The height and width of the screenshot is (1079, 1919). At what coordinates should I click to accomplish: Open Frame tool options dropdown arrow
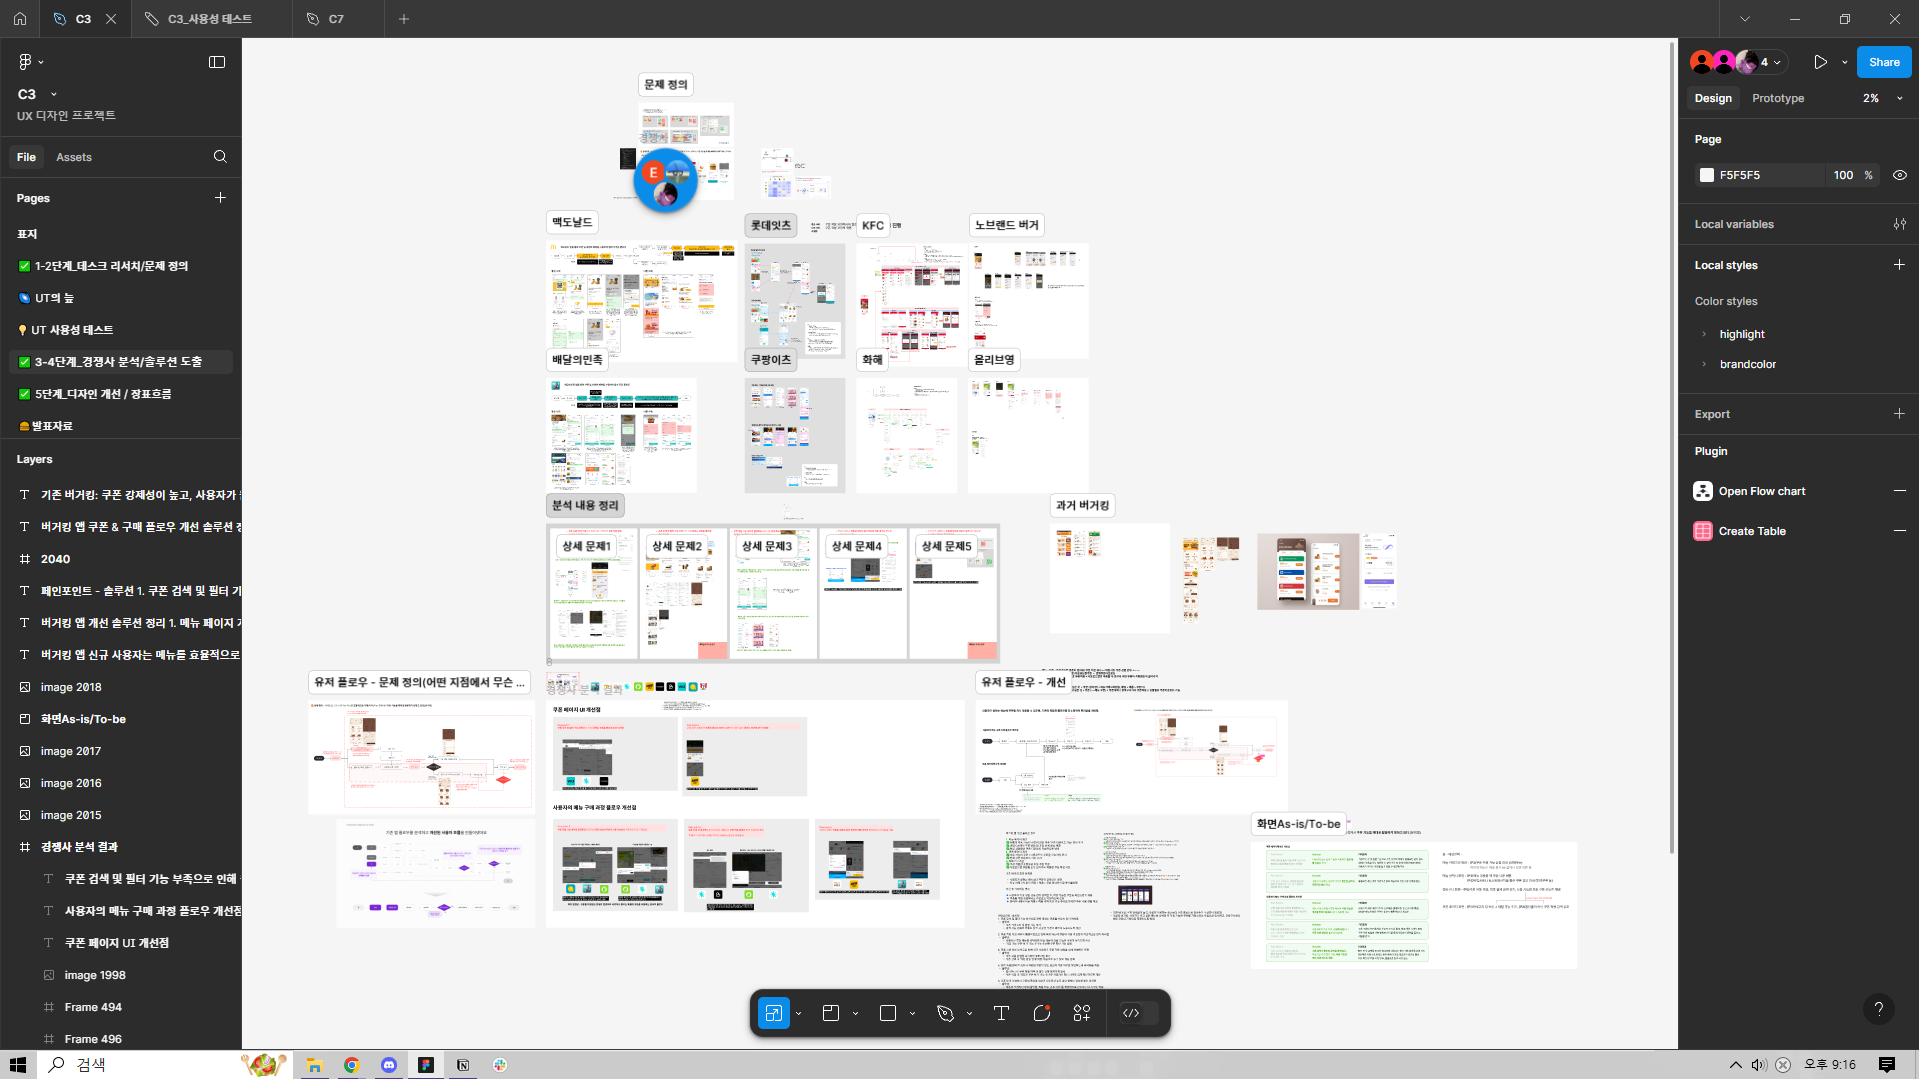click(x=855, y=1013)
